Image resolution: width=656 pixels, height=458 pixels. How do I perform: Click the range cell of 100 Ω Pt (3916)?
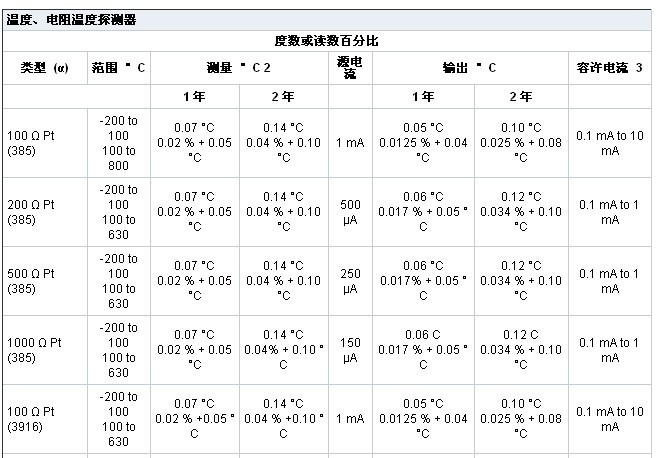[118, 419]
